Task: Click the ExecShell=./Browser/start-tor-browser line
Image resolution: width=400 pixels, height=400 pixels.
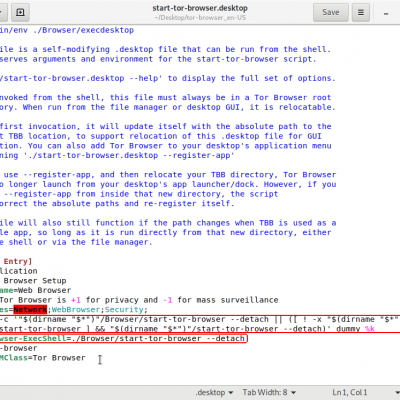Action: pos(122,339)
